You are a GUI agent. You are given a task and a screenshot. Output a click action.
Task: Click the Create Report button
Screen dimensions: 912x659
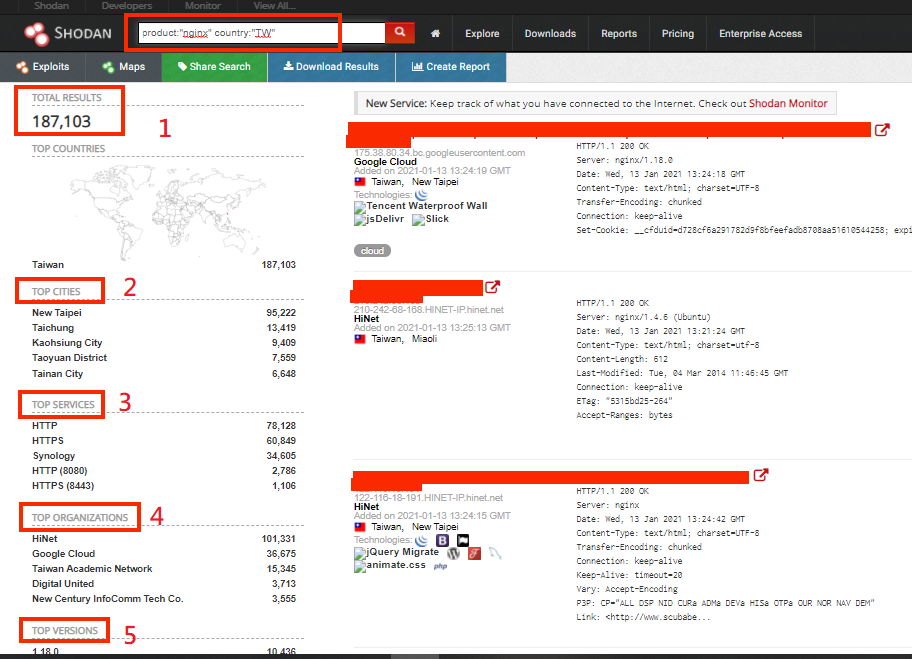[x=451, y=67]
